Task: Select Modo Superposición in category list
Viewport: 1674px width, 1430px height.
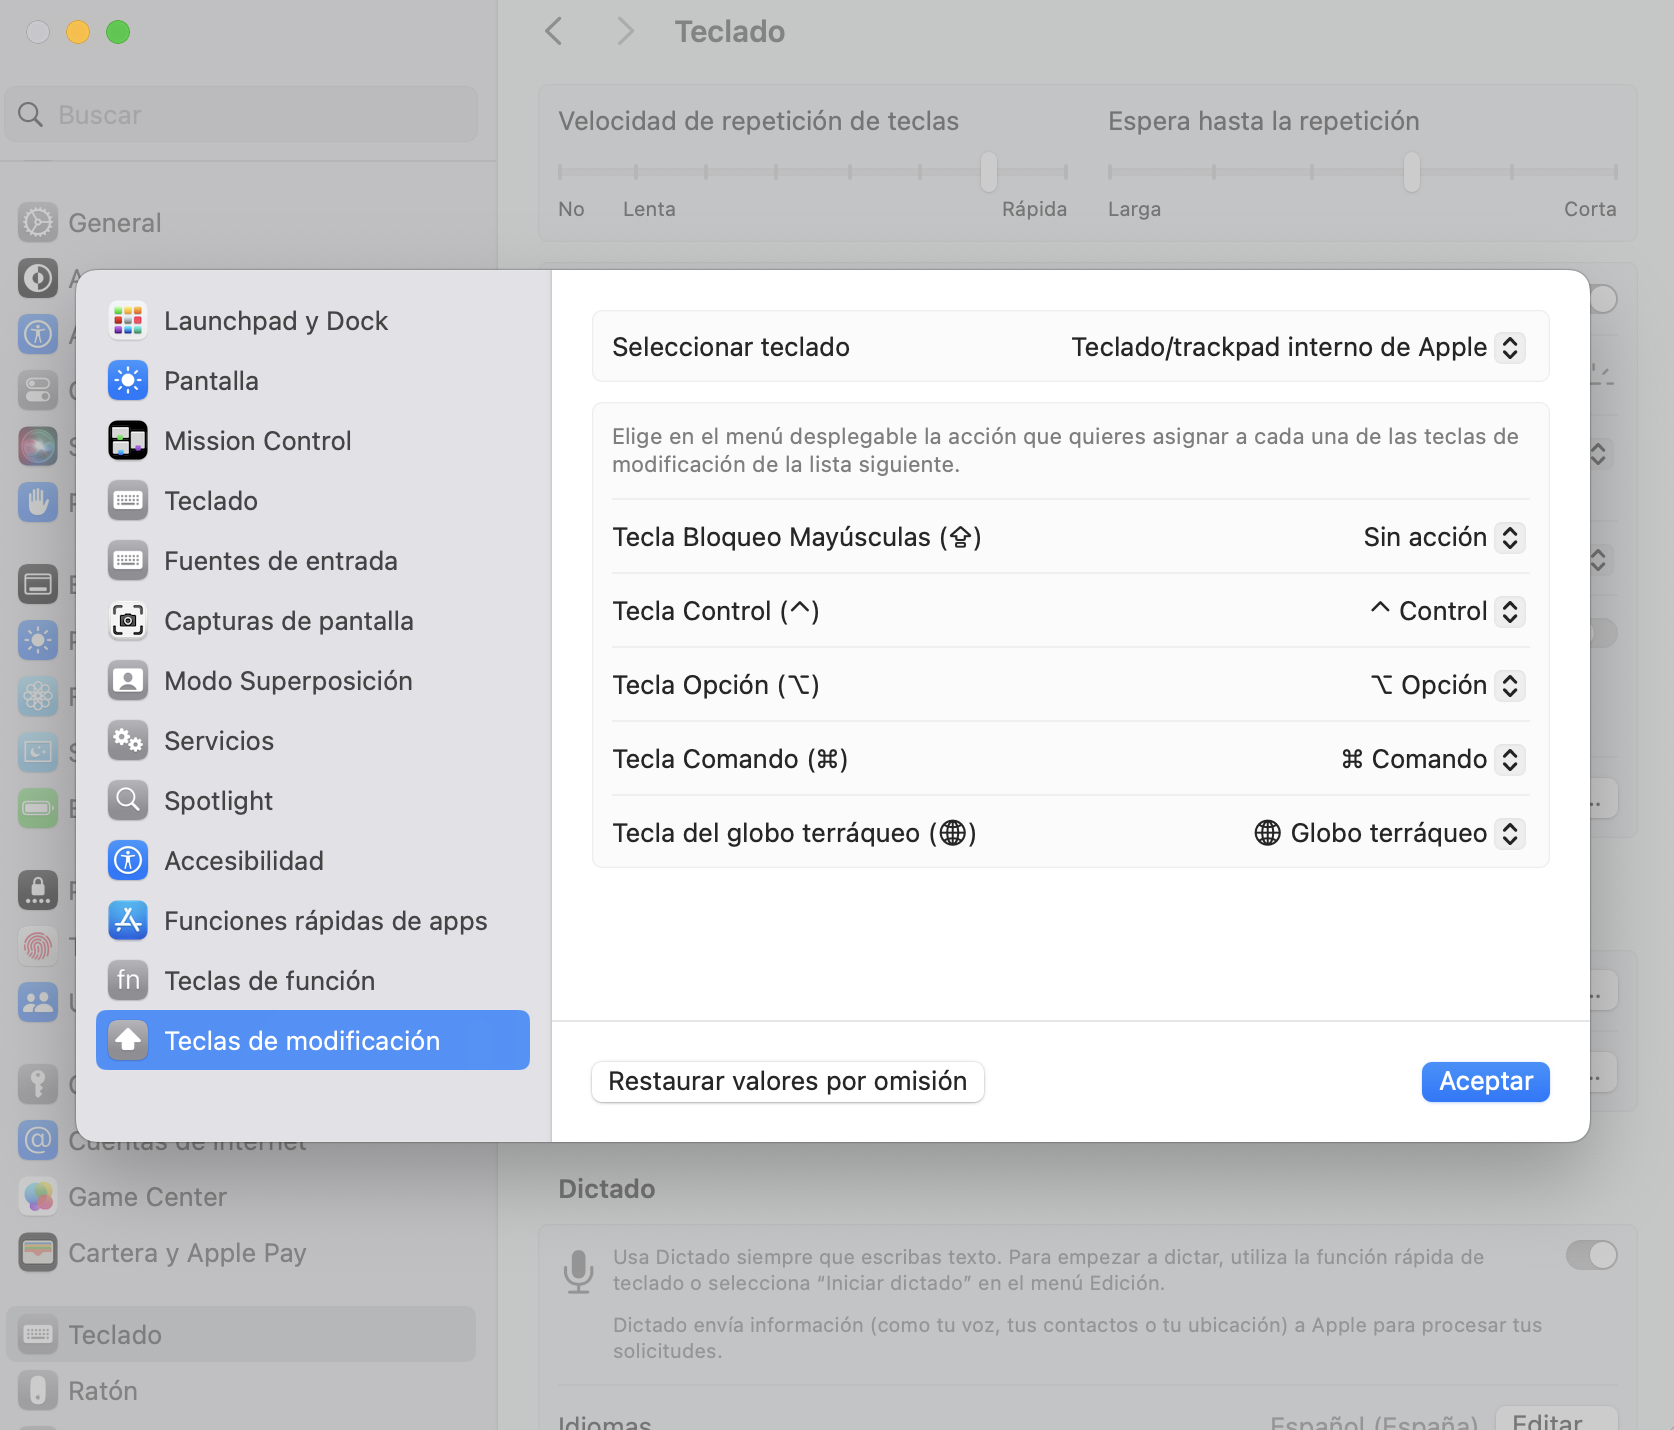Action: pos(288,681)
